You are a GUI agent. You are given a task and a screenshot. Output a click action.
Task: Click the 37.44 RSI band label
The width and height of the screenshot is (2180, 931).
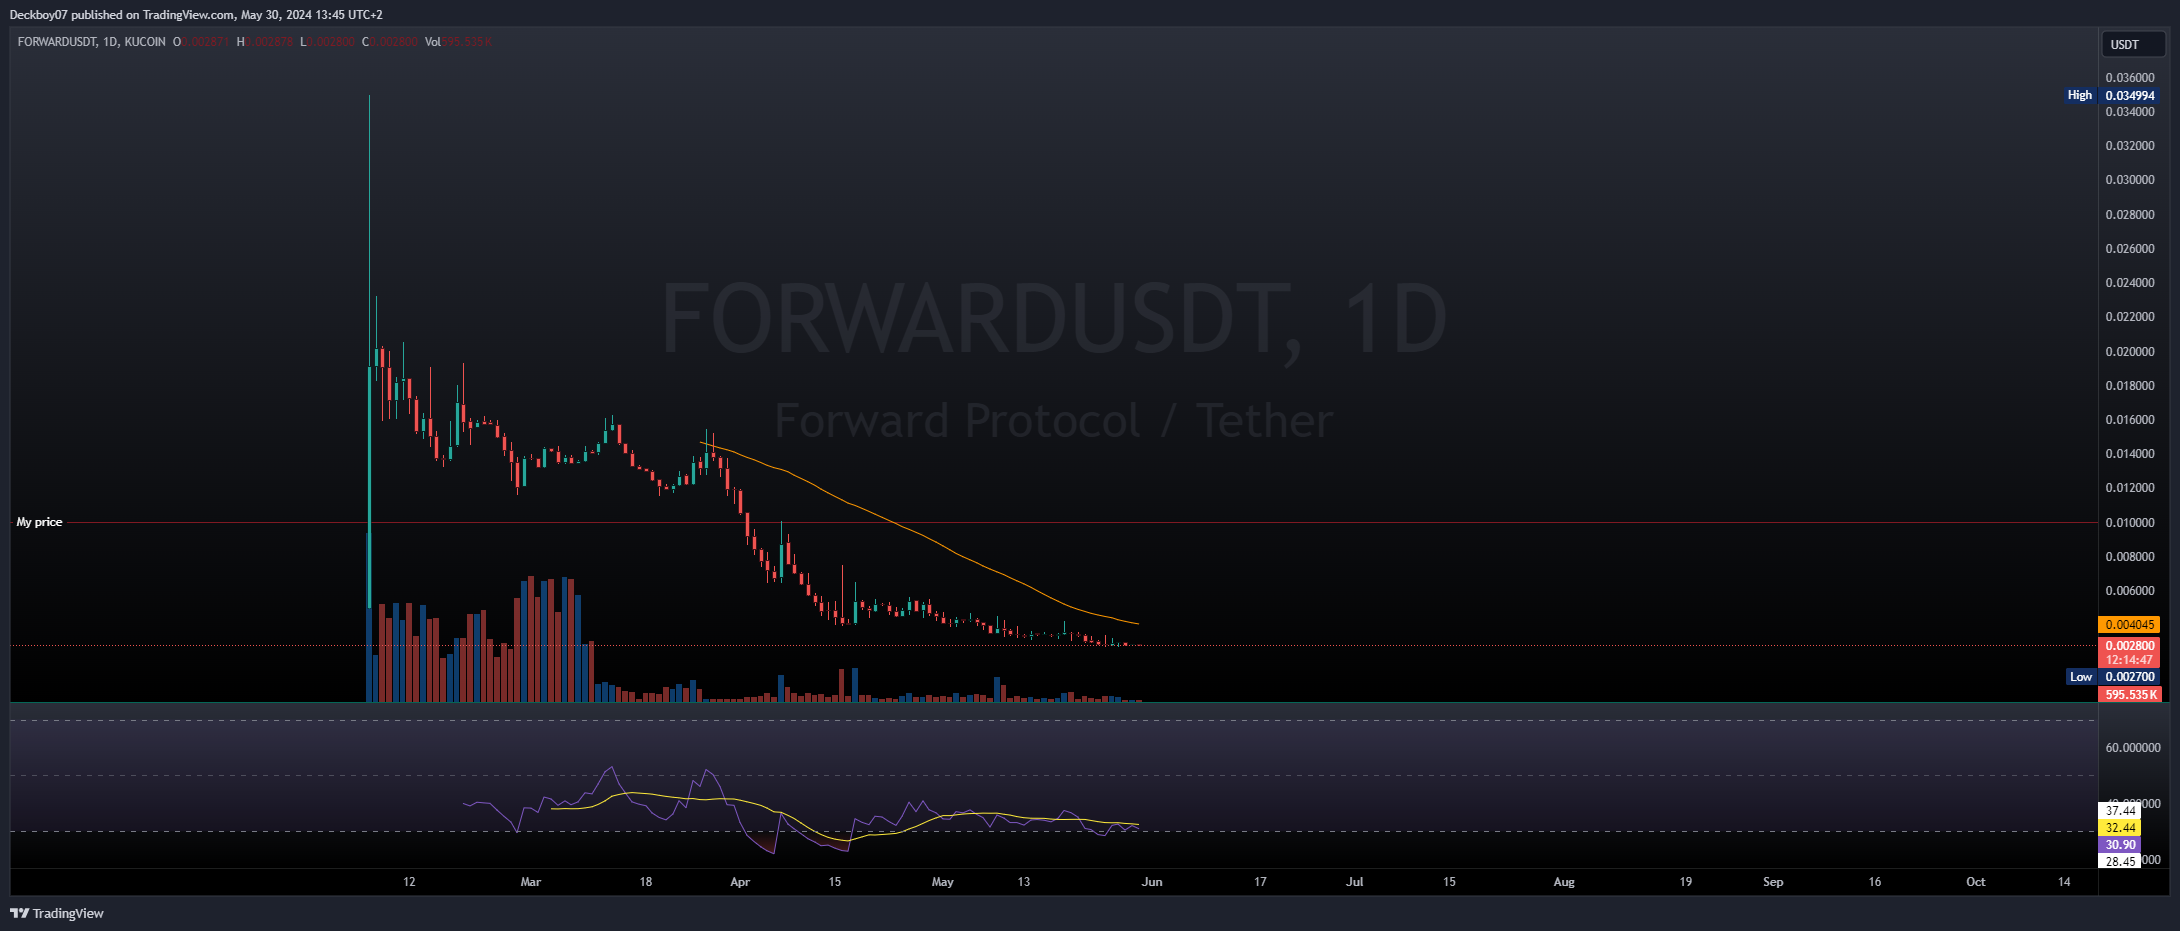point(2119,811)
